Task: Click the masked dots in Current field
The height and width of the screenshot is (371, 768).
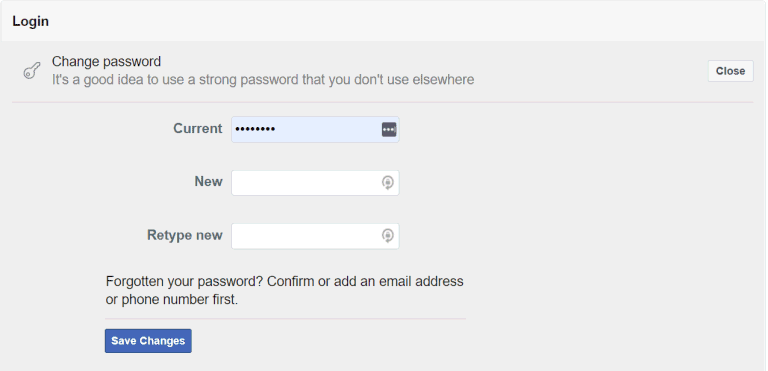Action: pos(255,129)
